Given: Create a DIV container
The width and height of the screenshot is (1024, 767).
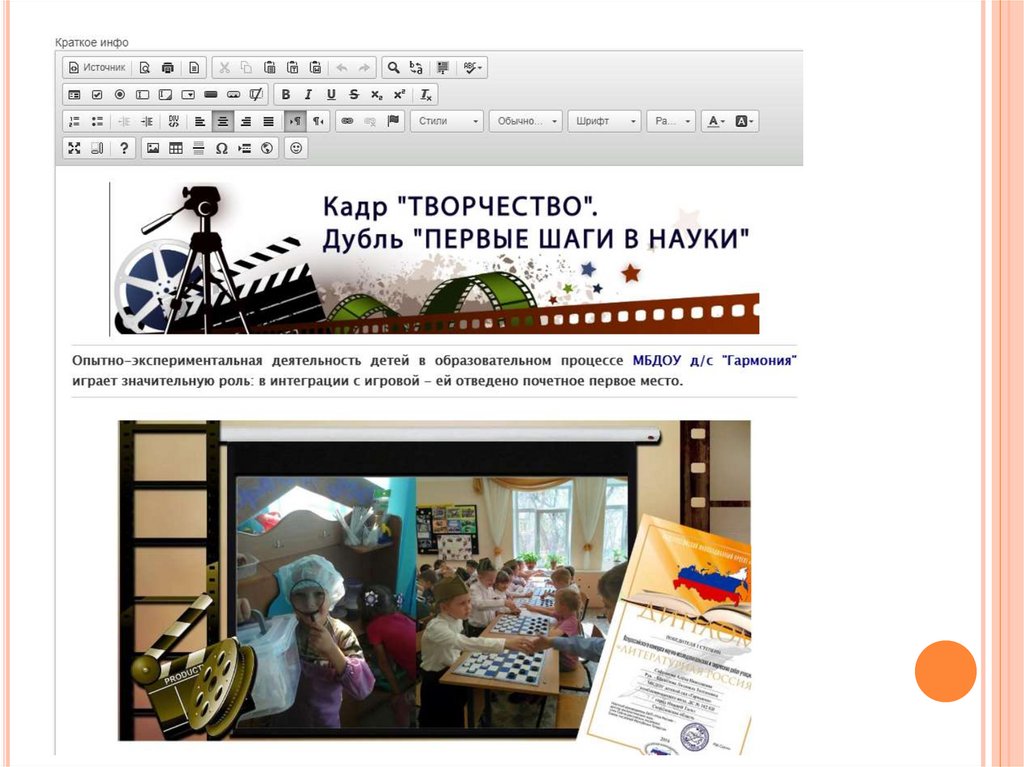Looking at the screenshot, I should pyautogui.click(x=173, y=121).
